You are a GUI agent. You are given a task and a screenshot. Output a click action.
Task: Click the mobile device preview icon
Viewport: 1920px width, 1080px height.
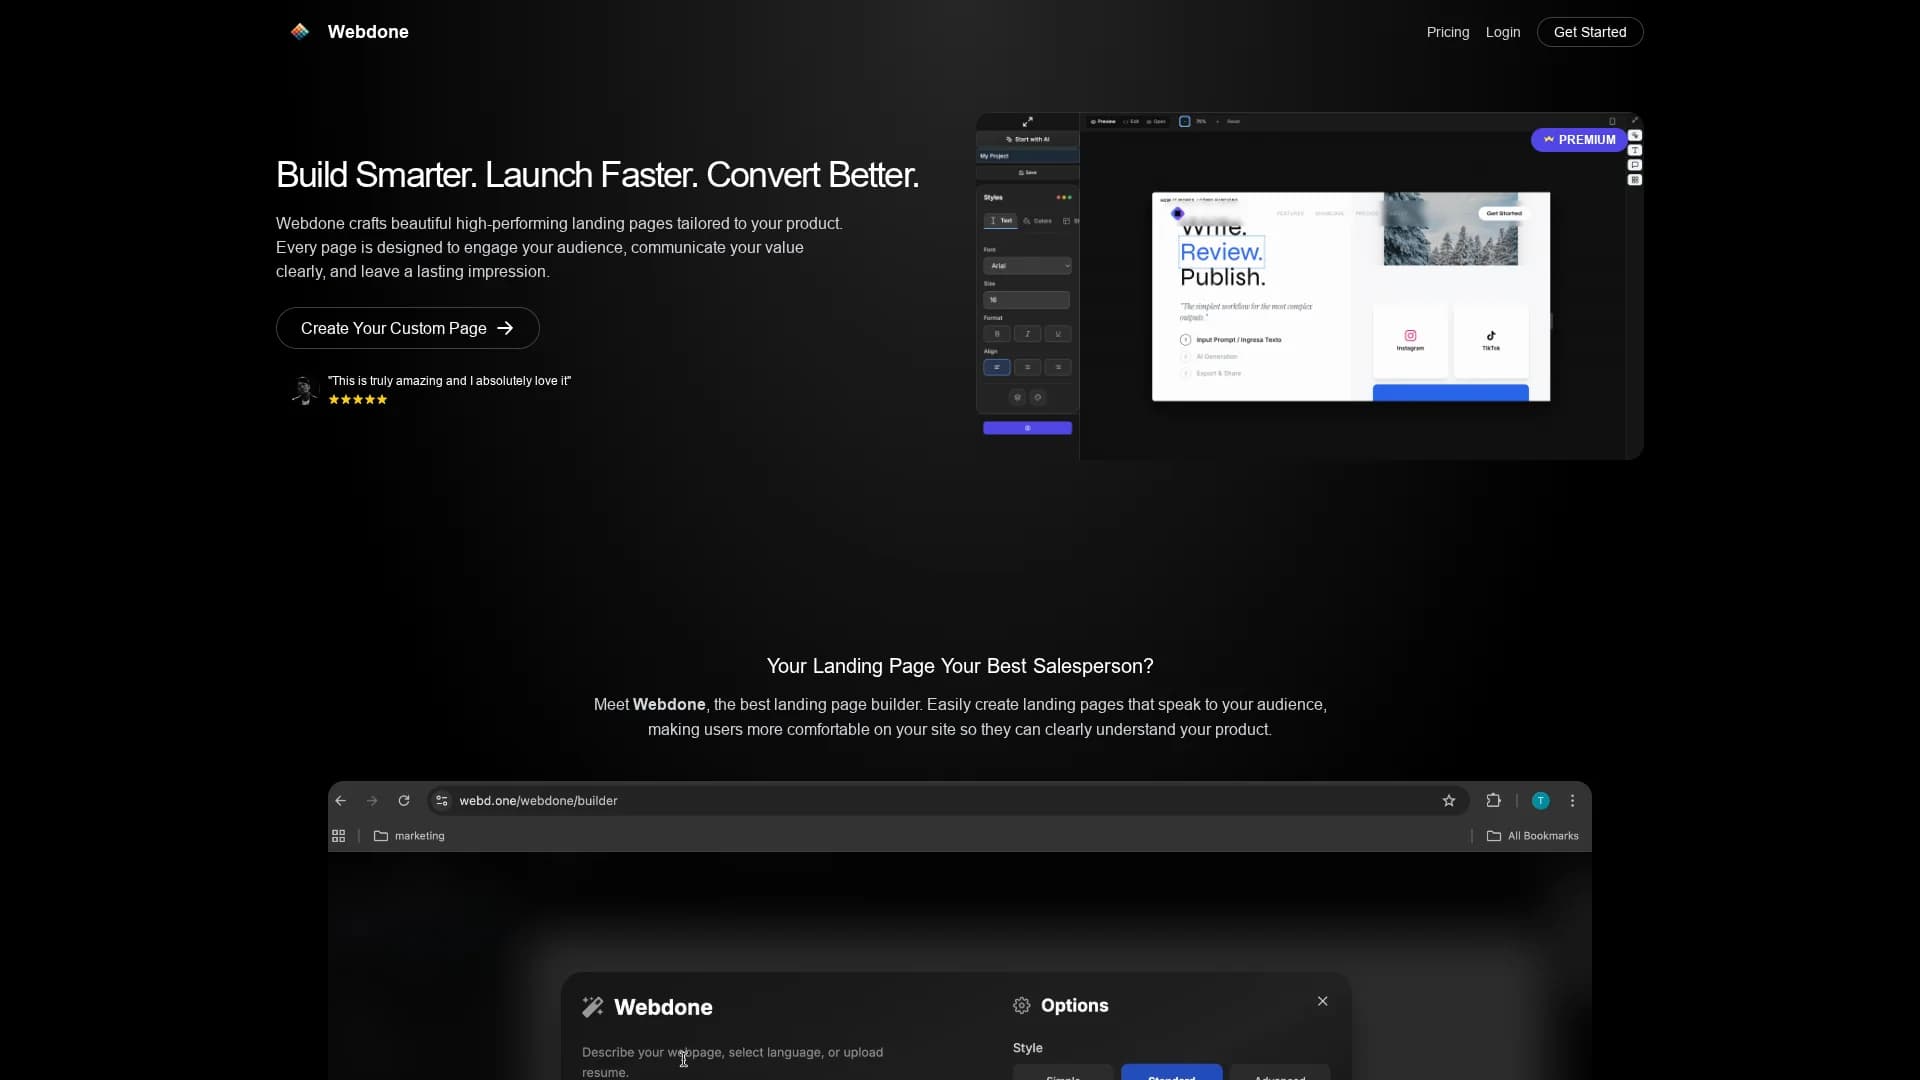click(1612, 121)
